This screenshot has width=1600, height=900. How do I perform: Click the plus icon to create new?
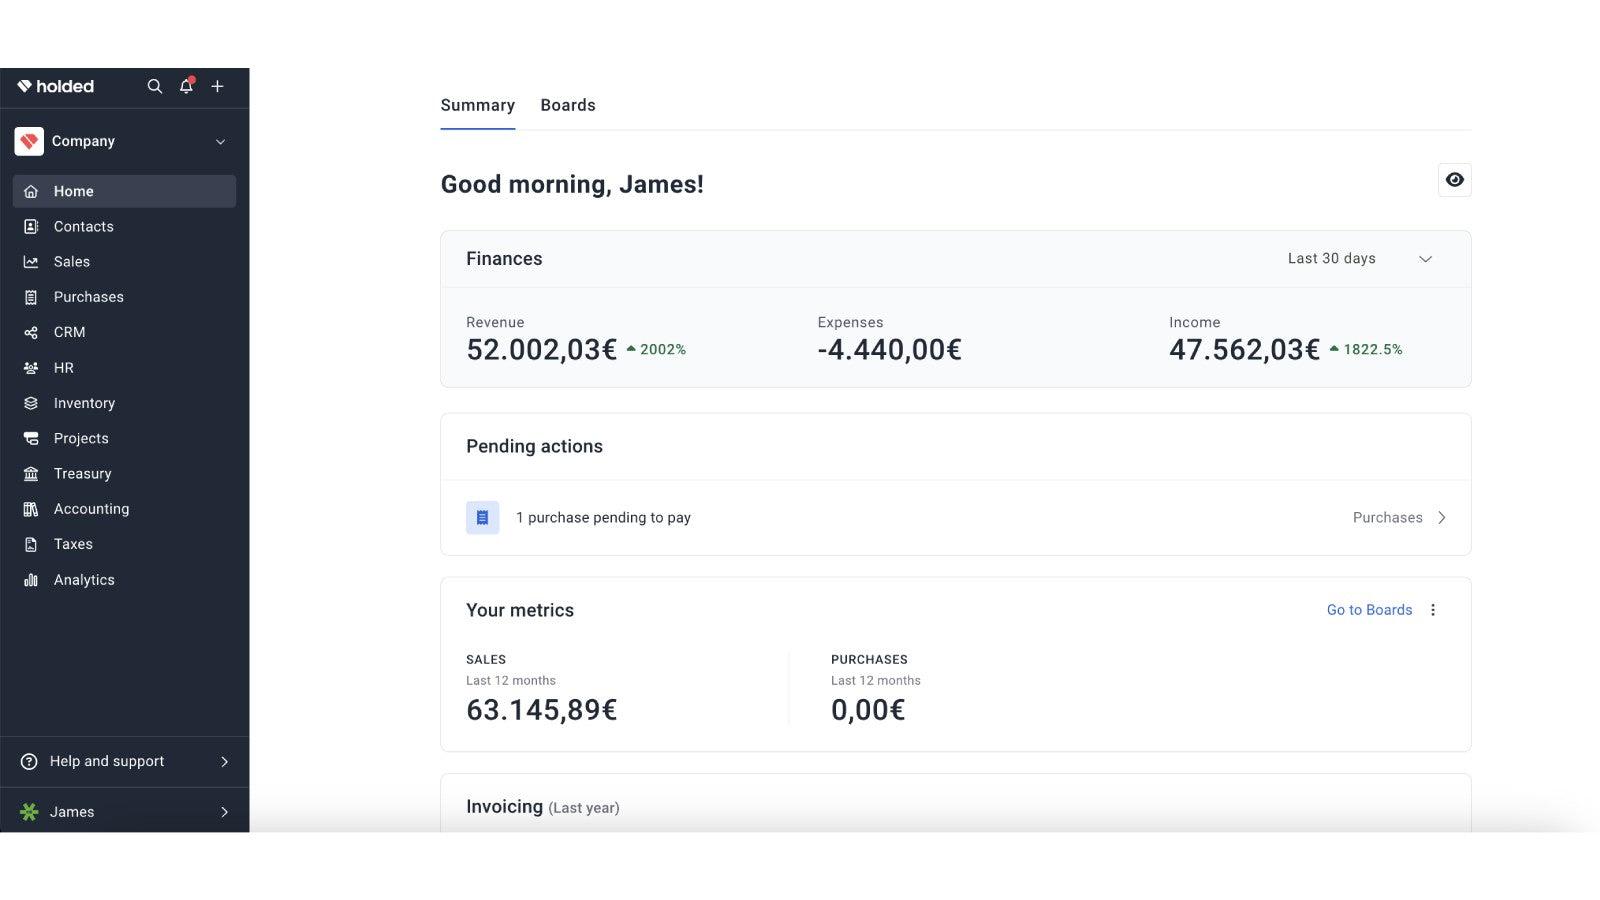point(217,87)
